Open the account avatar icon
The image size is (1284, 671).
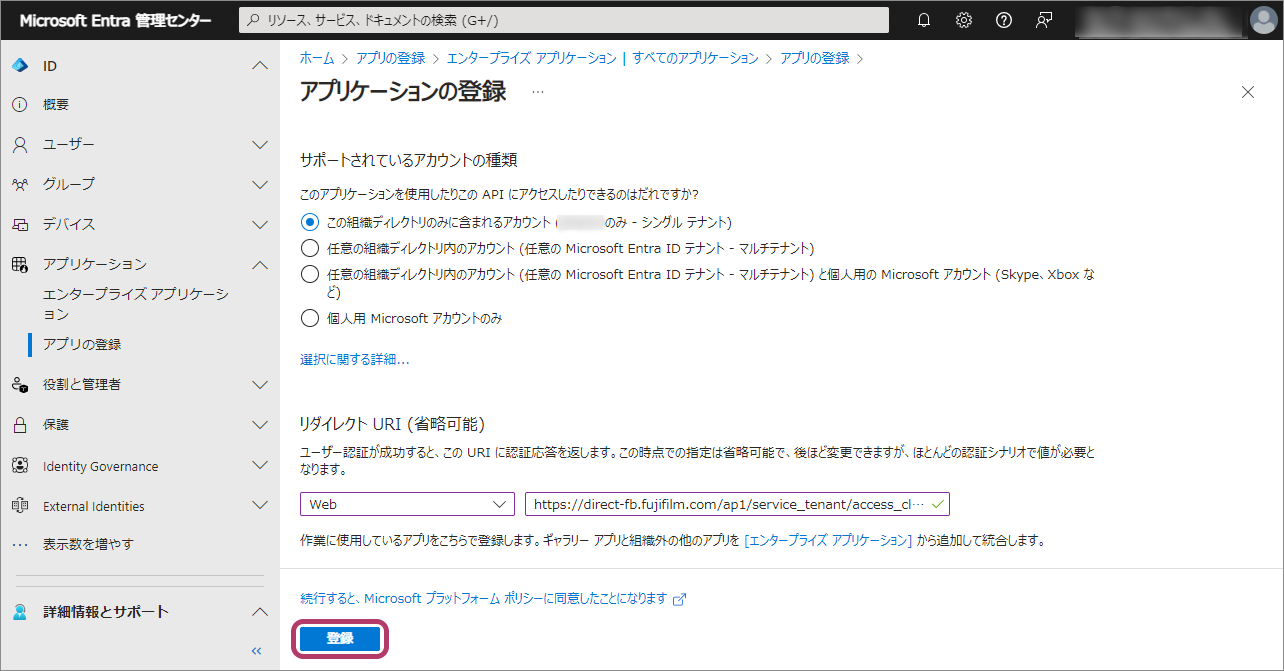[1263, 20]
